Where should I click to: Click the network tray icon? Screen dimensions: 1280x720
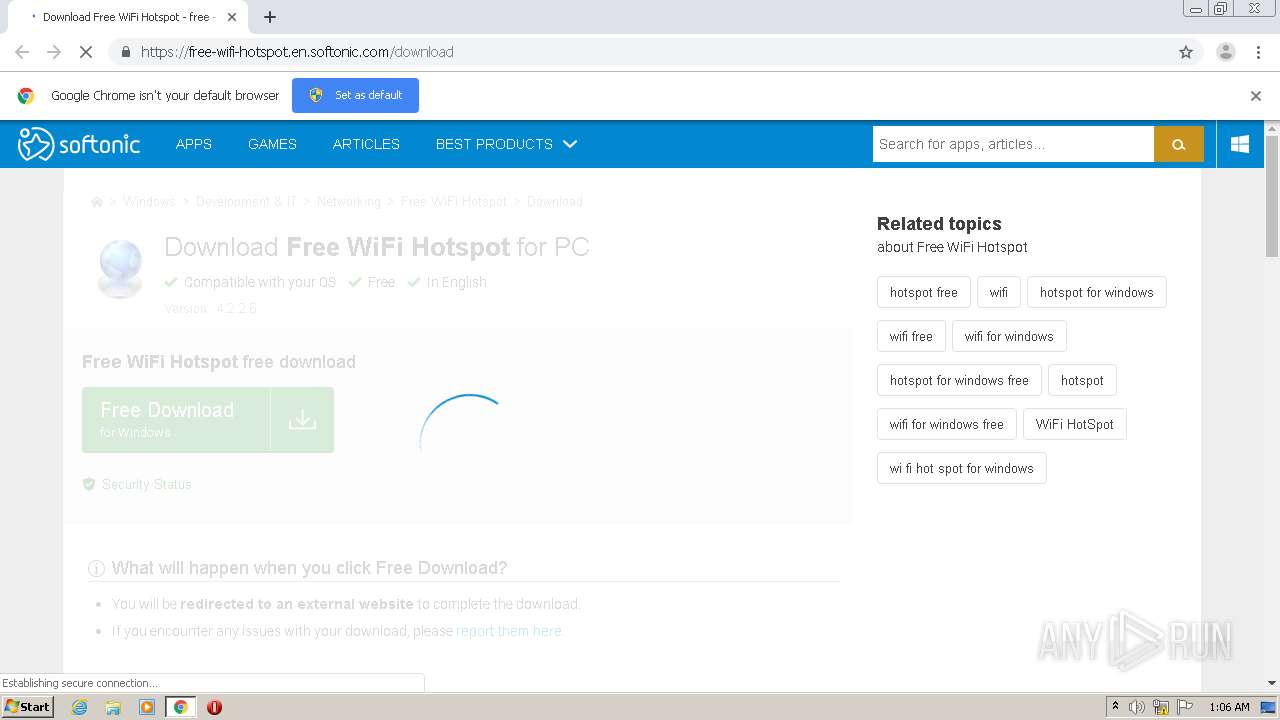point(1161,707)
